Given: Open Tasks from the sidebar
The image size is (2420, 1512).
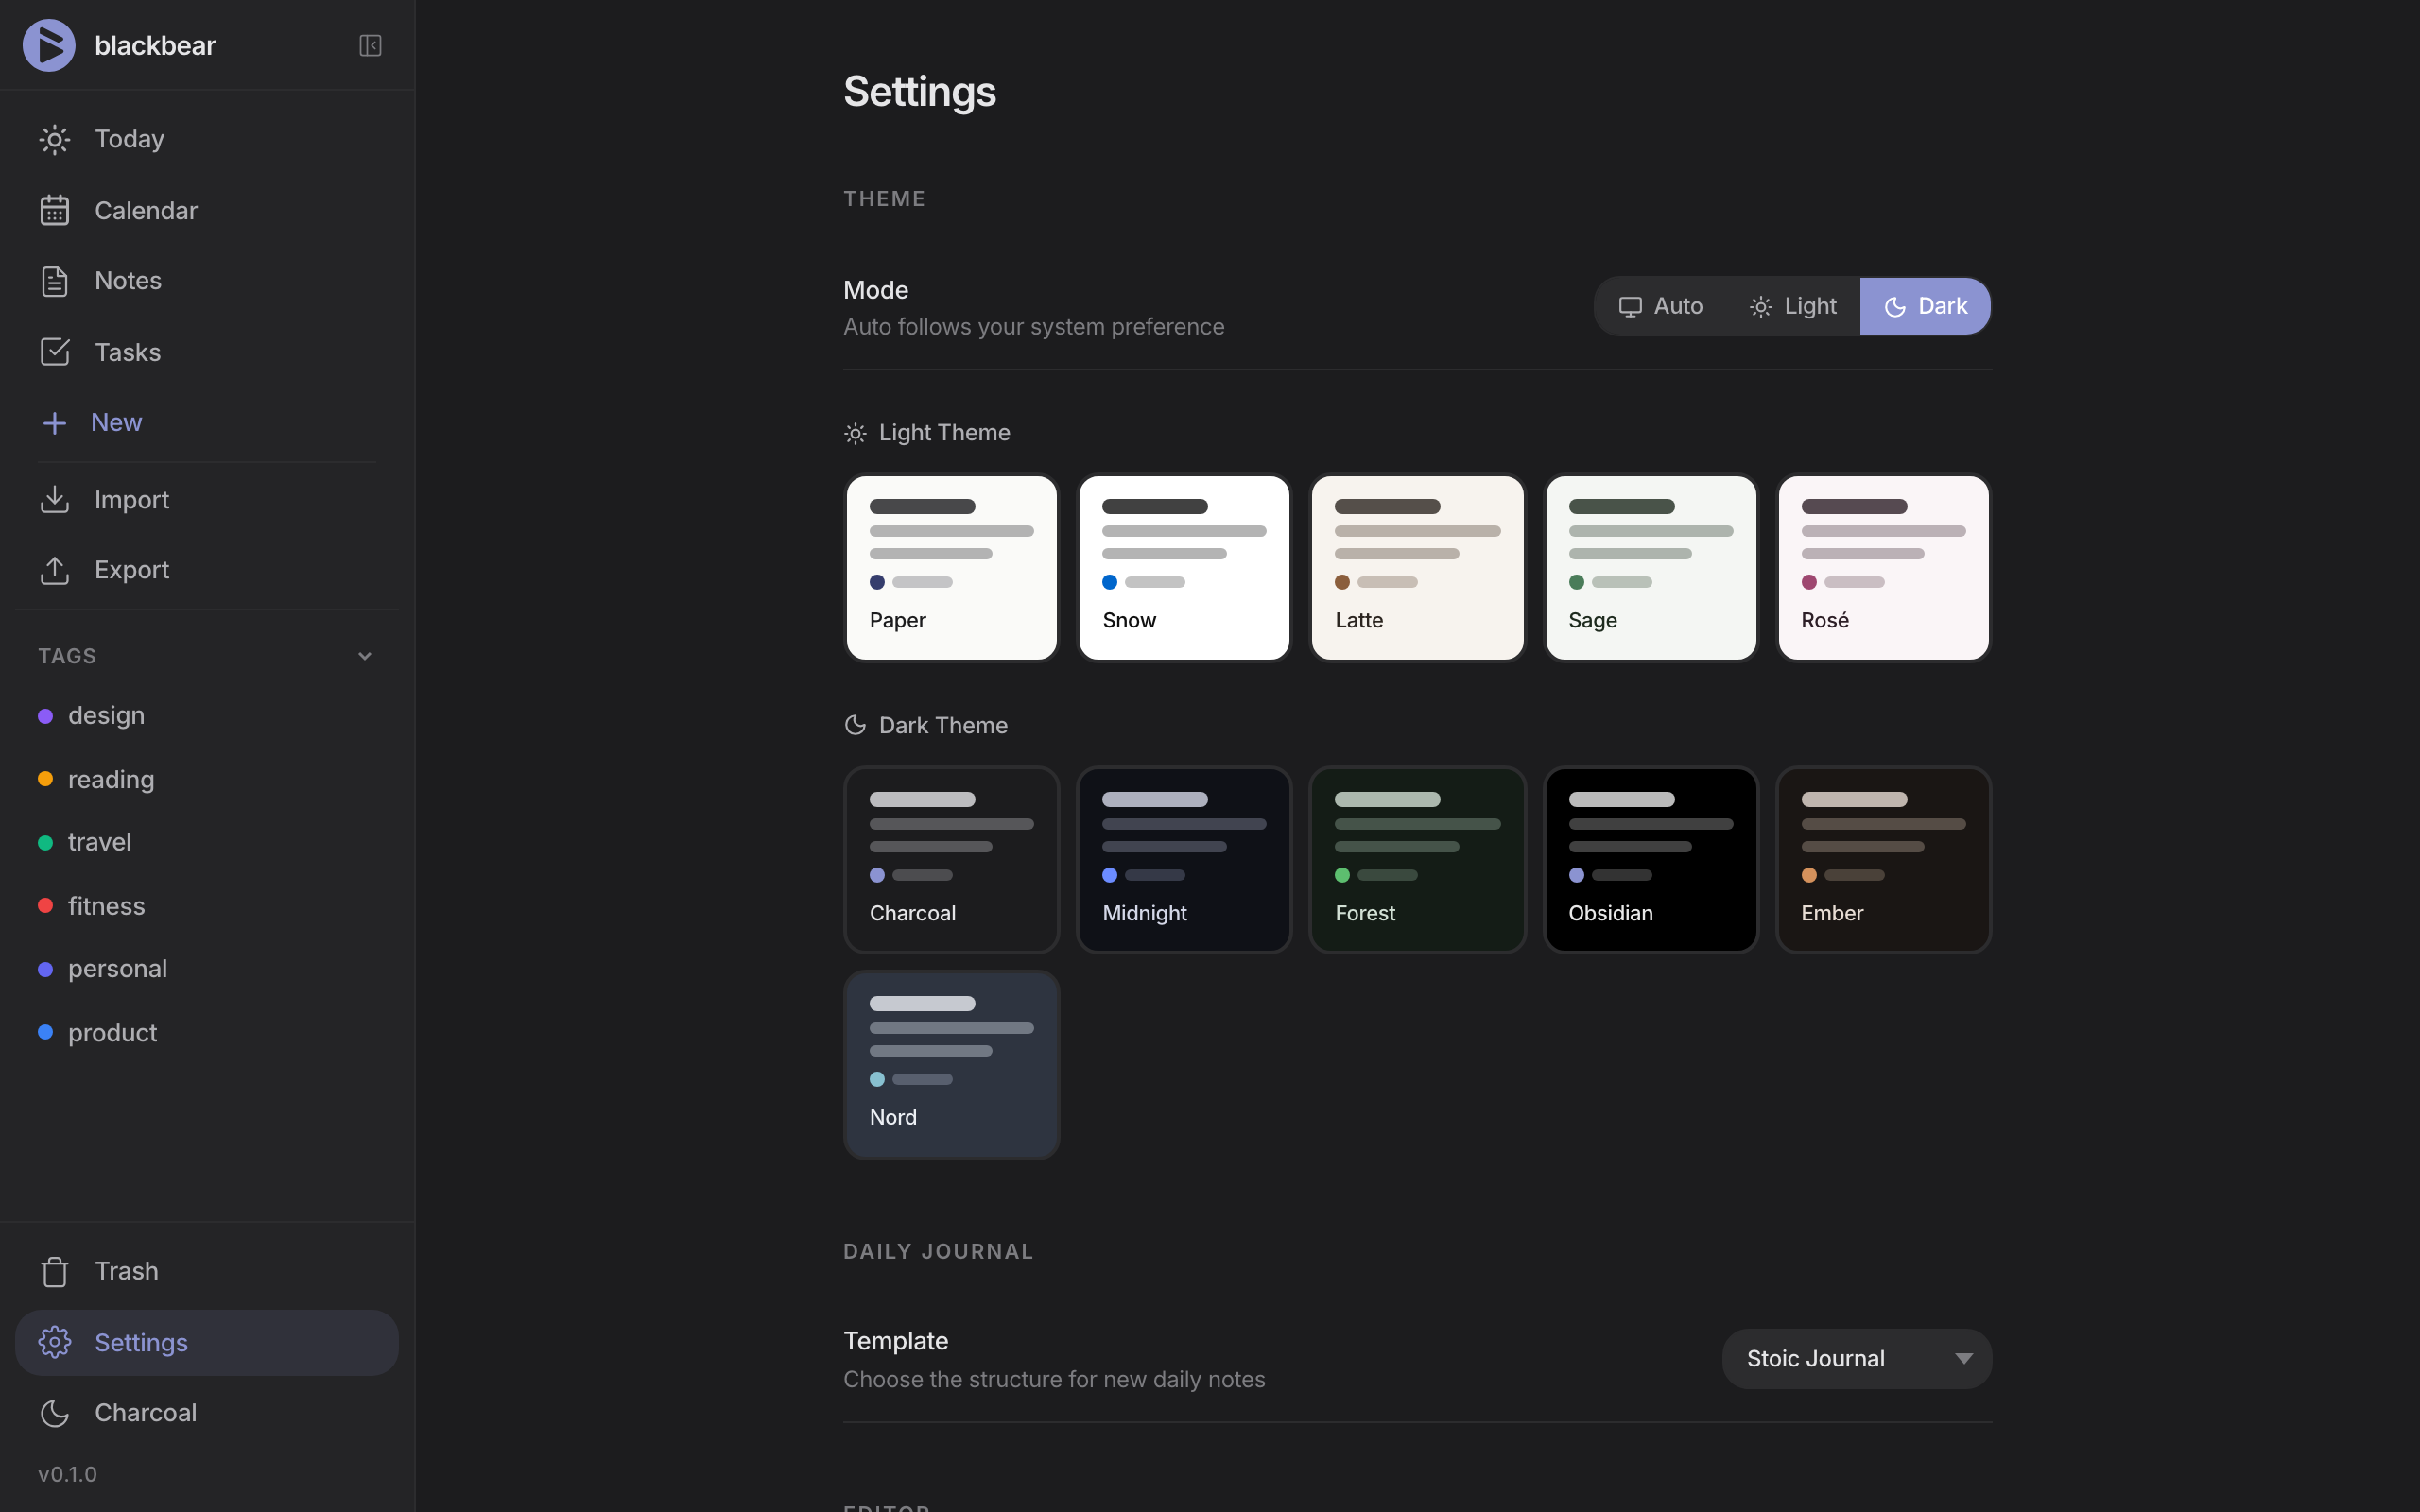Looking at the screenshot, I should [x=127, y=352].
